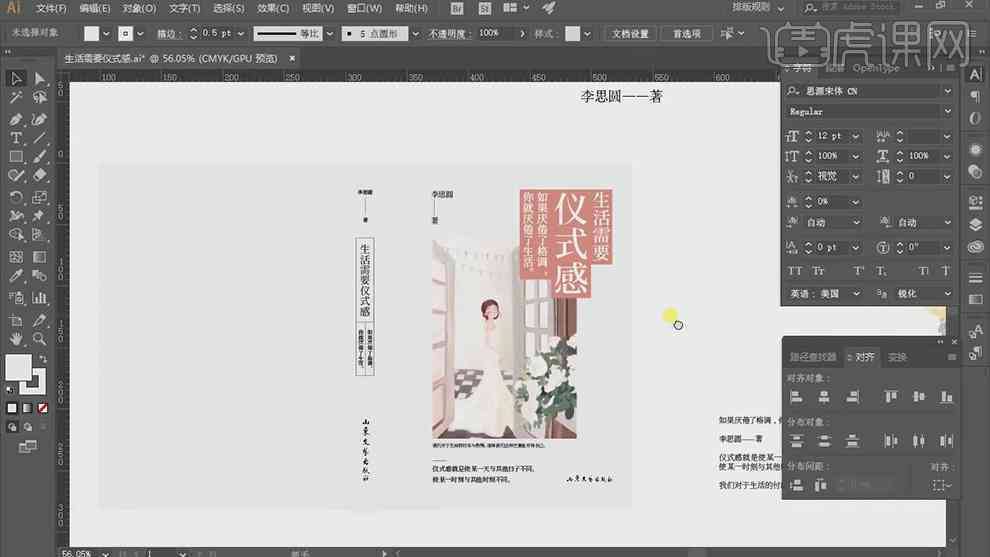Open the stroke weight 0.5 pt dropdown
This screenshot has height=557, width=990.
[x=241, y=33]
